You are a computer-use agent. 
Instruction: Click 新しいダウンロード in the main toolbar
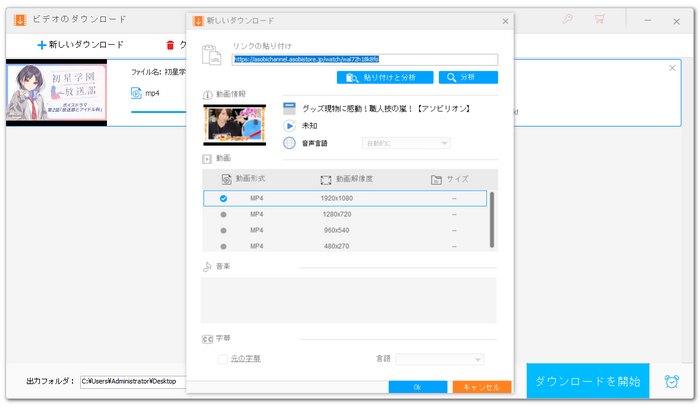[x=80, y=45]
